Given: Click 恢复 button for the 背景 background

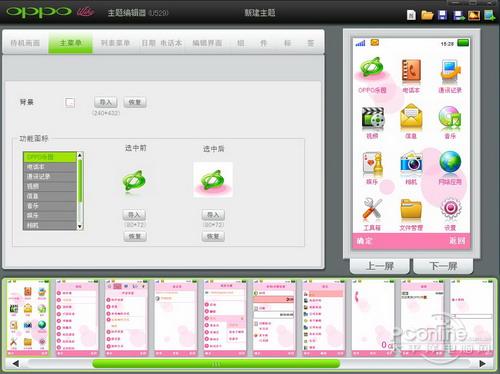Looking at the screenshot, I should 135,102.
